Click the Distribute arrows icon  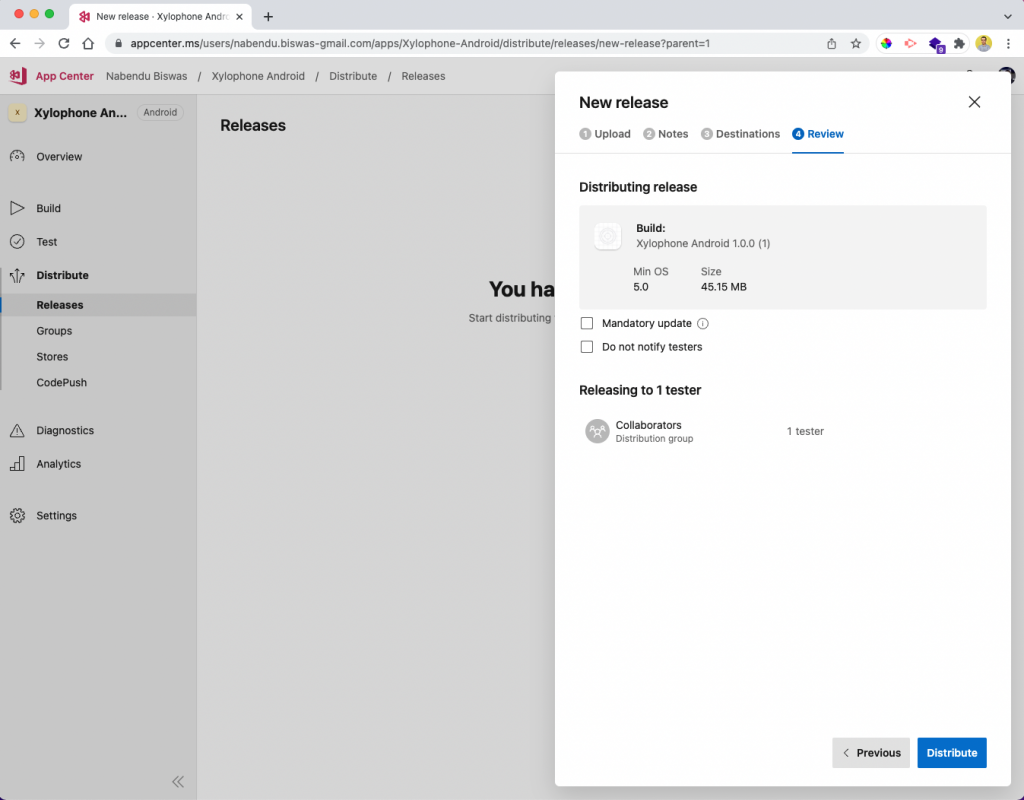pos(17,276)
